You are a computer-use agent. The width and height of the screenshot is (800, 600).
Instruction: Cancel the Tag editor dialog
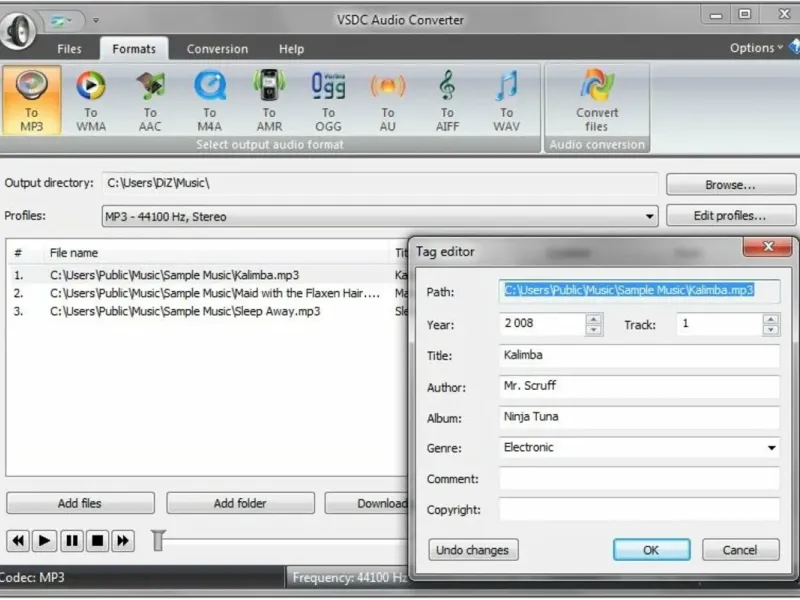(x=740, y=550)
